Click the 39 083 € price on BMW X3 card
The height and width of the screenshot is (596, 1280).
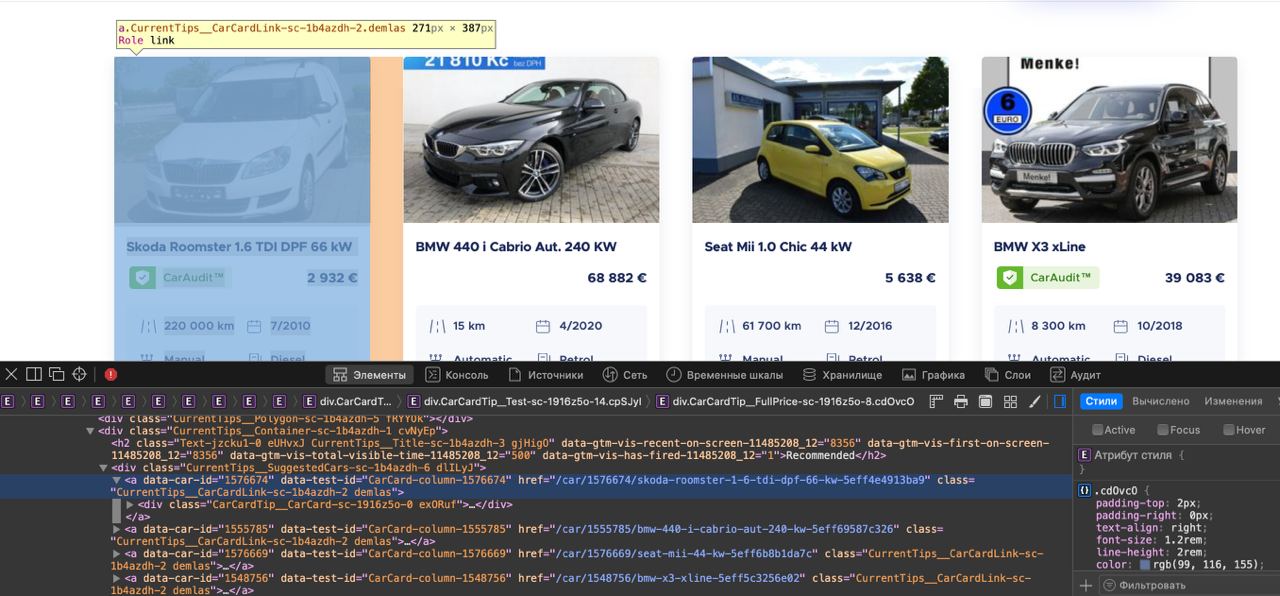pyautogui.click(x=1195, y=278)
